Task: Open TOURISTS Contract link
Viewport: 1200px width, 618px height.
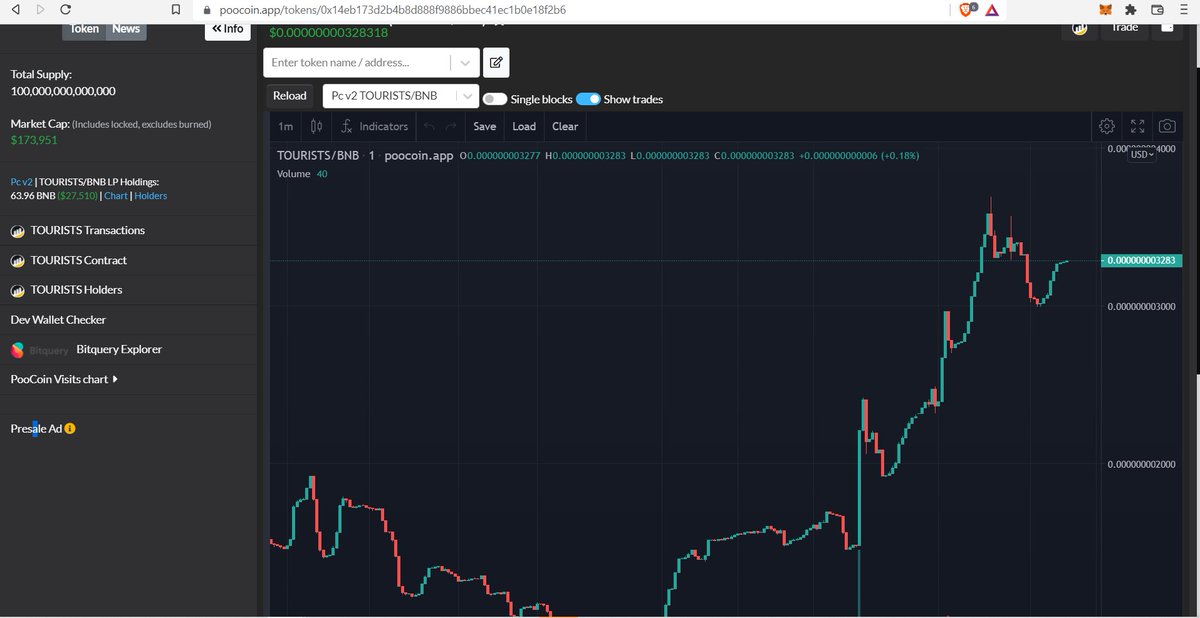Action: tap(79, 261)
